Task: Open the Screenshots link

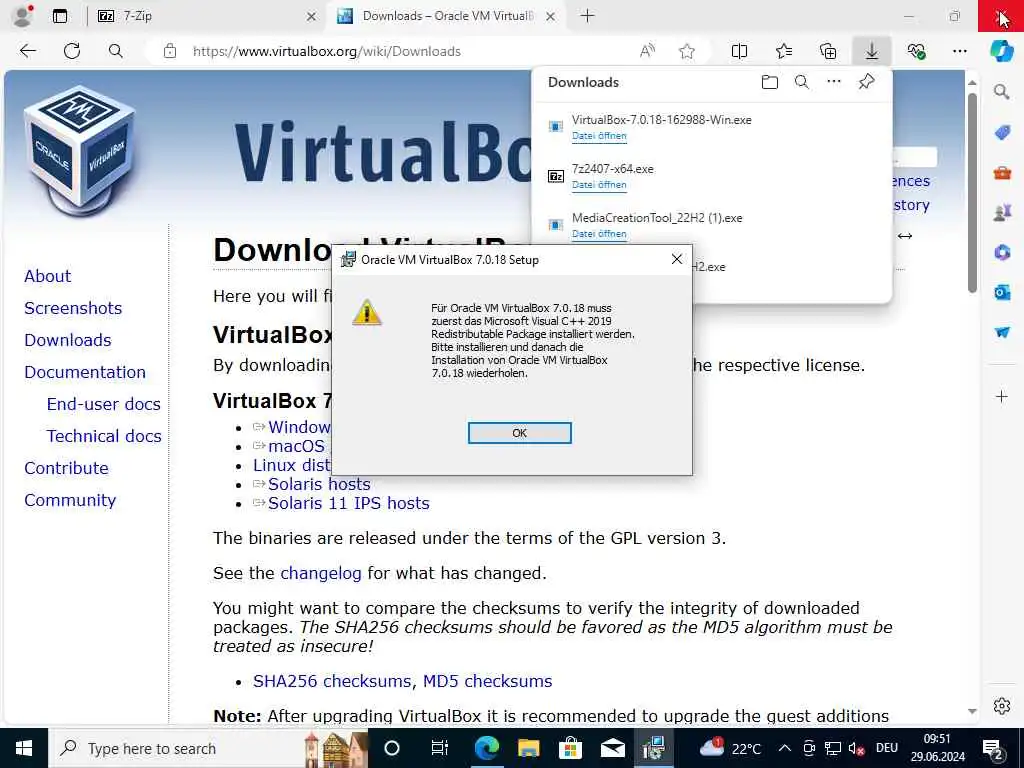Action: (x=73, y=308)
